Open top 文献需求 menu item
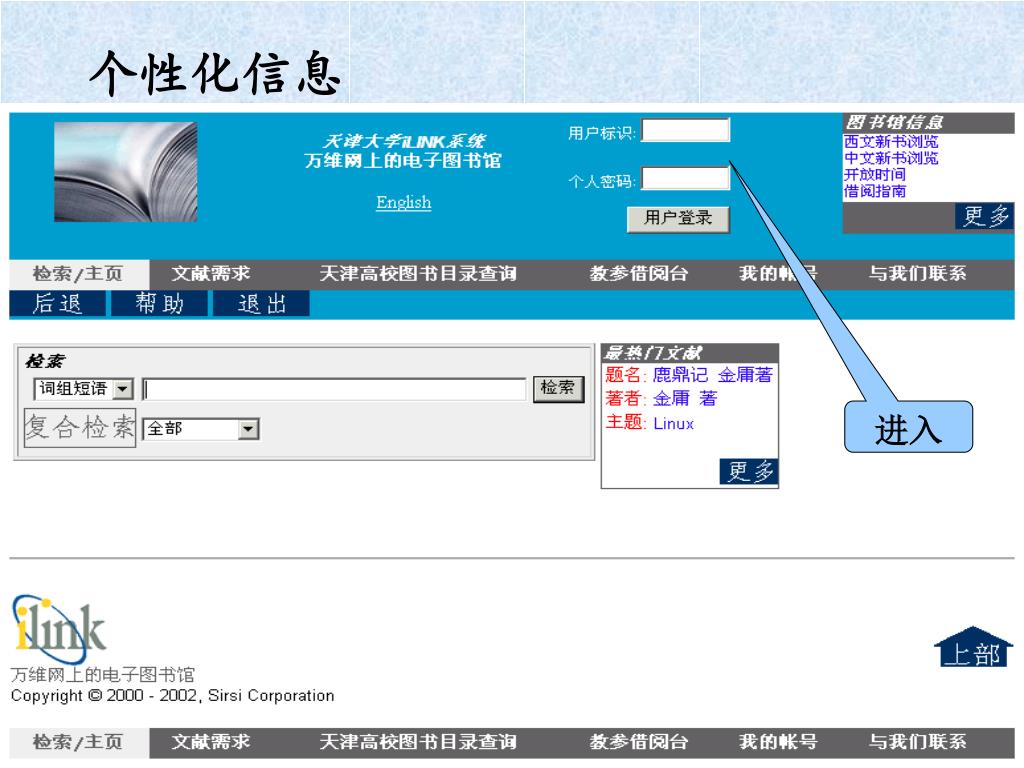1024x768 pixels. click(x=211, y=274)
